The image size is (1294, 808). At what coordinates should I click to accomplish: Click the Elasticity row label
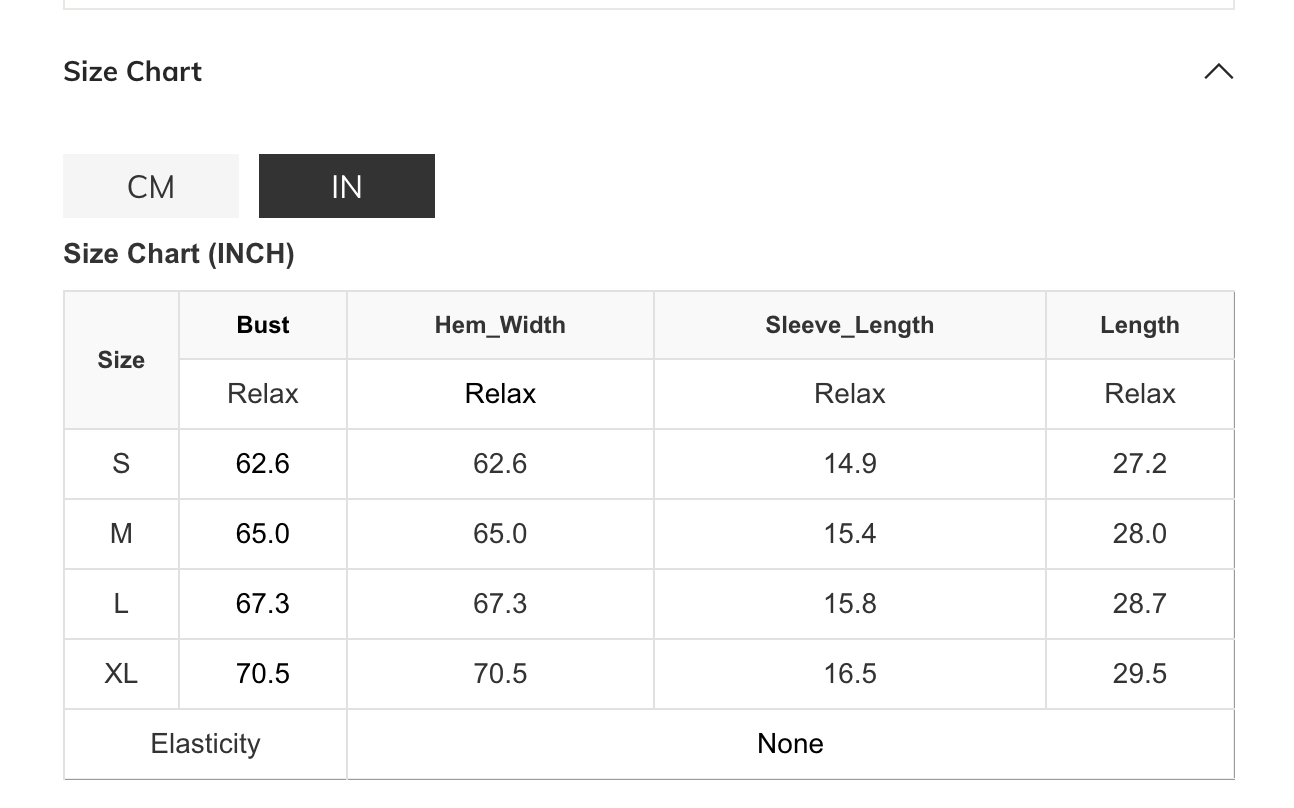click(x=205, y=744)
